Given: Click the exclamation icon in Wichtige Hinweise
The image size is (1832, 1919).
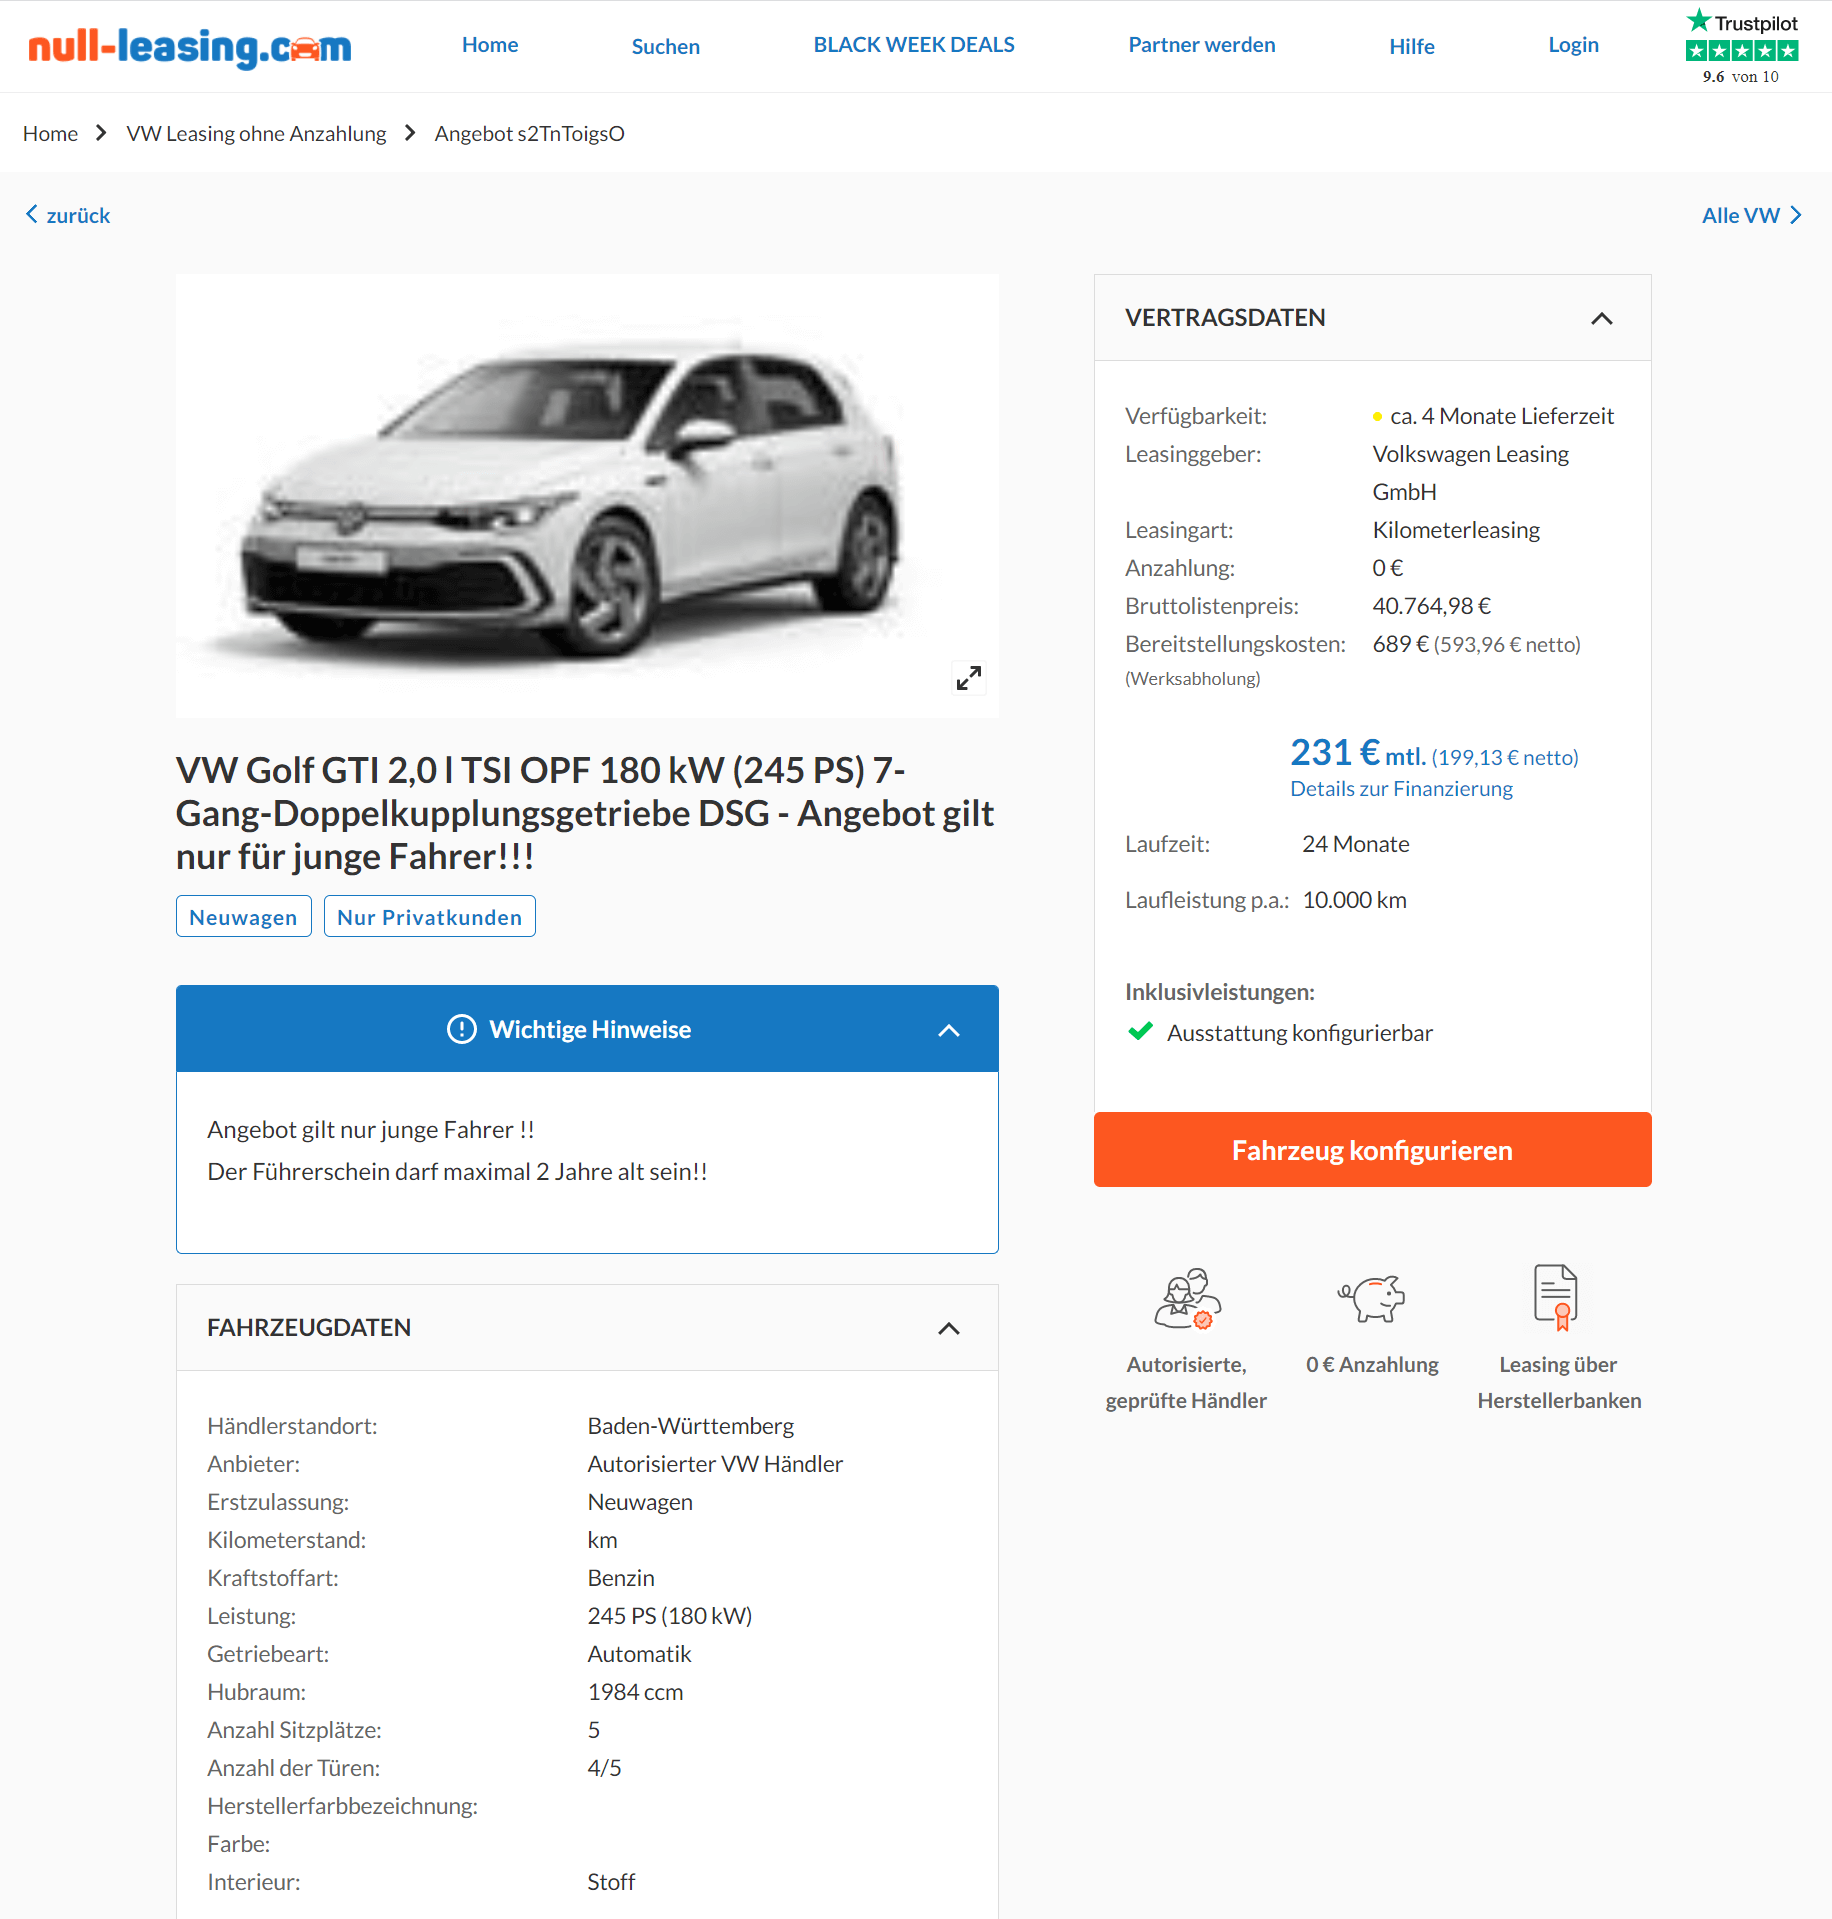Looking at the screenshot, I should (x=461, y=1029).
